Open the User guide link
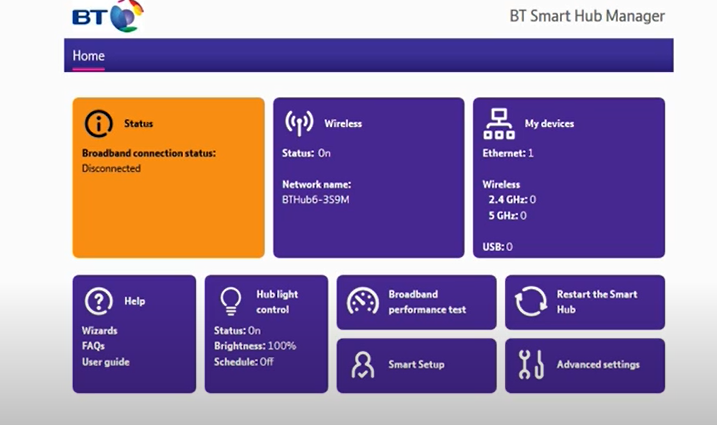 [105, 362]
